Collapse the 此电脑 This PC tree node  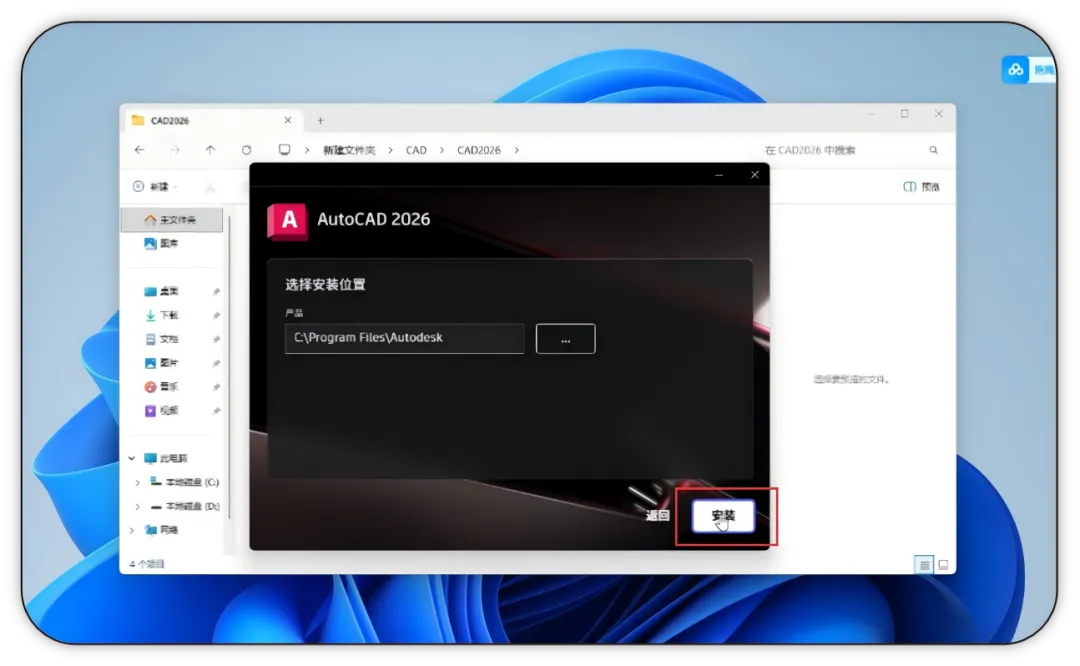(132, 458)
